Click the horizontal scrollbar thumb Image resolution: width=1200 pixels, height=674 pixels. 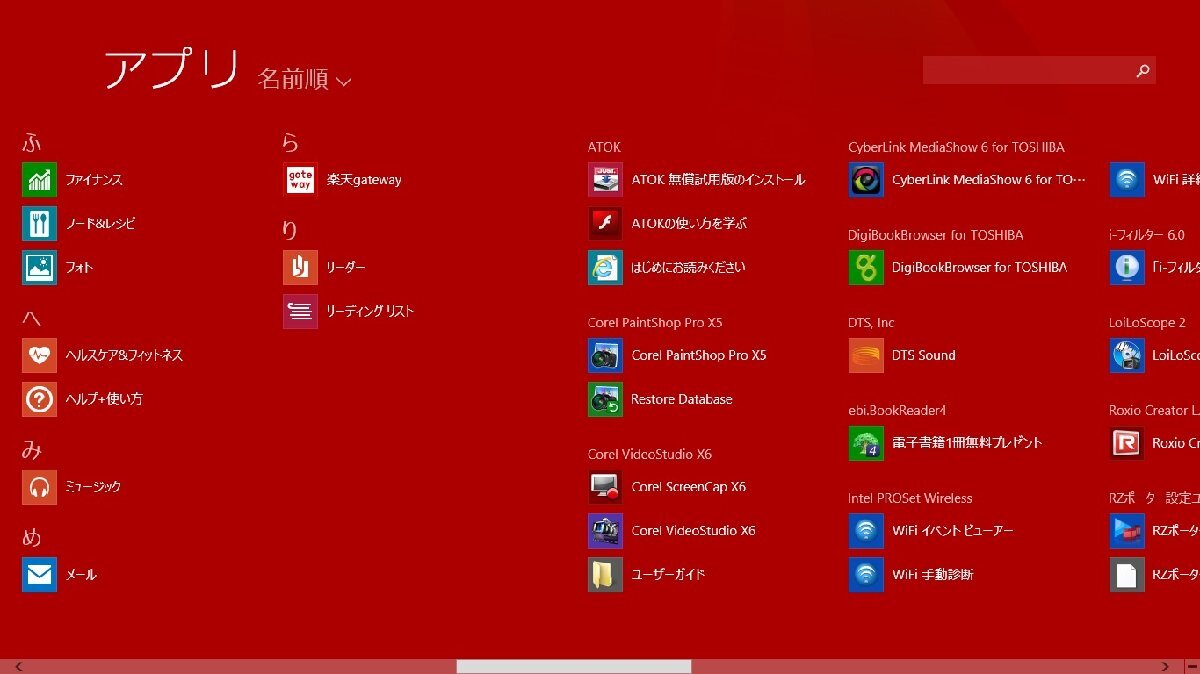click(573, 666)
